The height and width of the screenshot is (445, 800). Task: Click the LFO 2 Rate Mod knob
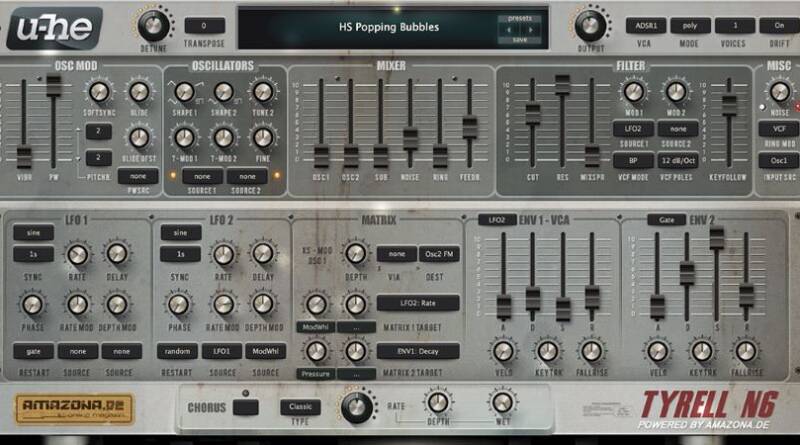[223, 304]
